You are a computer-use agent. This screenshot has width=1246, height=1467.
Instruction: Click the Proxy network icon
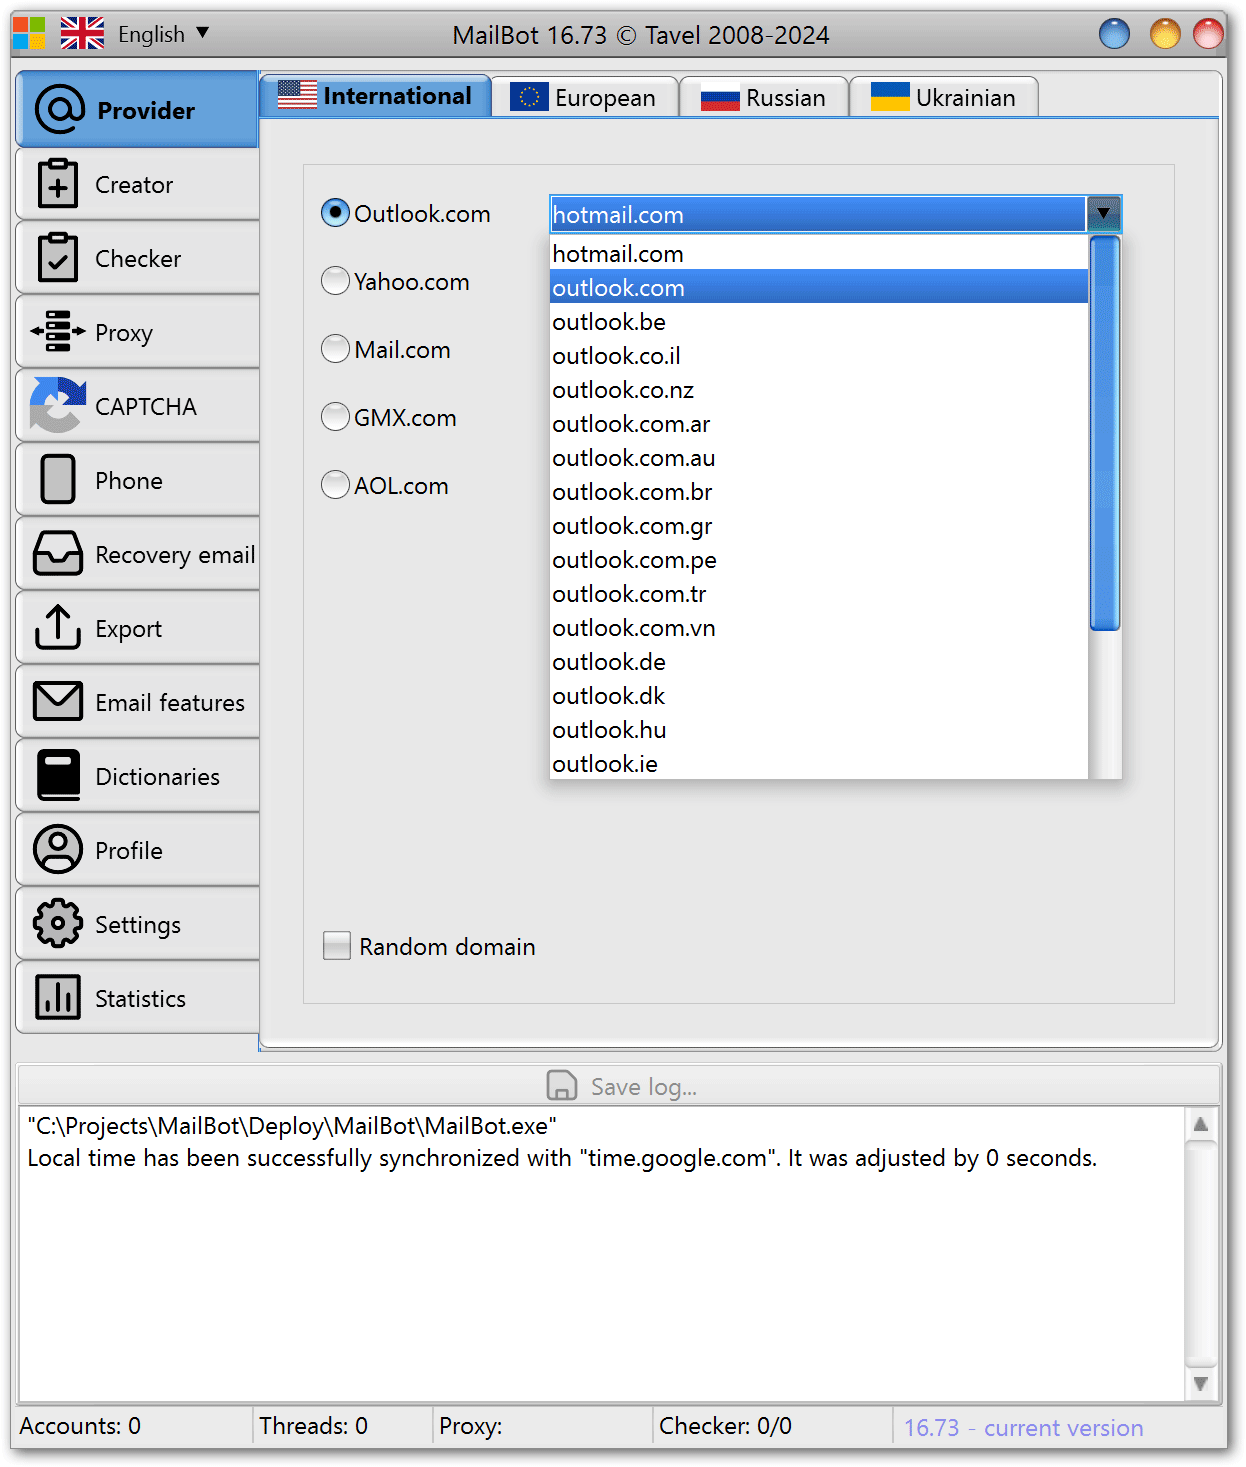click(58, 332)
